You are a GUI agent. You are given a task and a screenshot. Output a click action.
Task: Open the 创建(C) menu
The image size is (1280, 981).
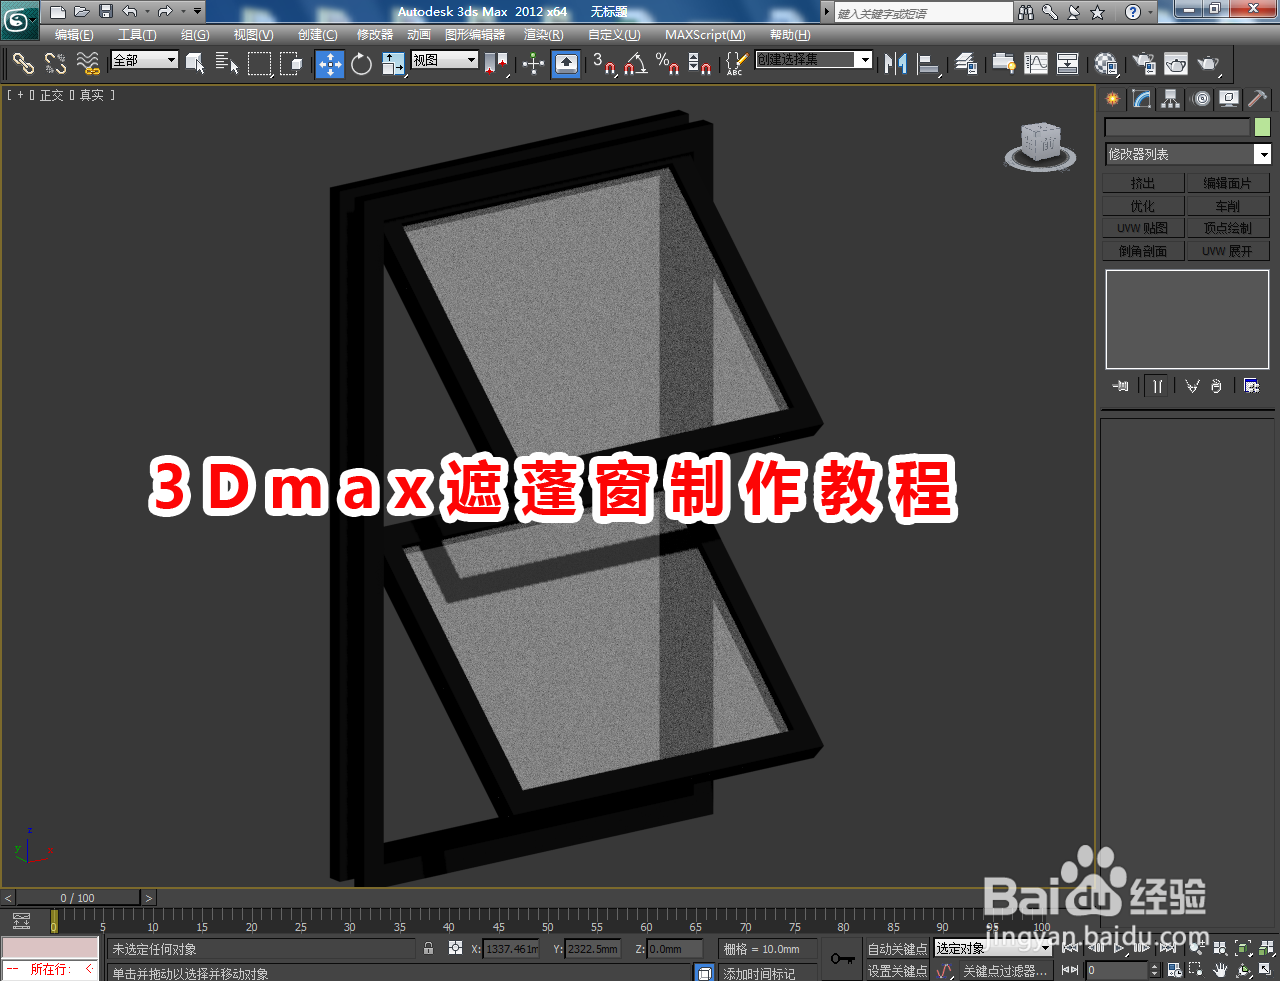pos(317,35)
